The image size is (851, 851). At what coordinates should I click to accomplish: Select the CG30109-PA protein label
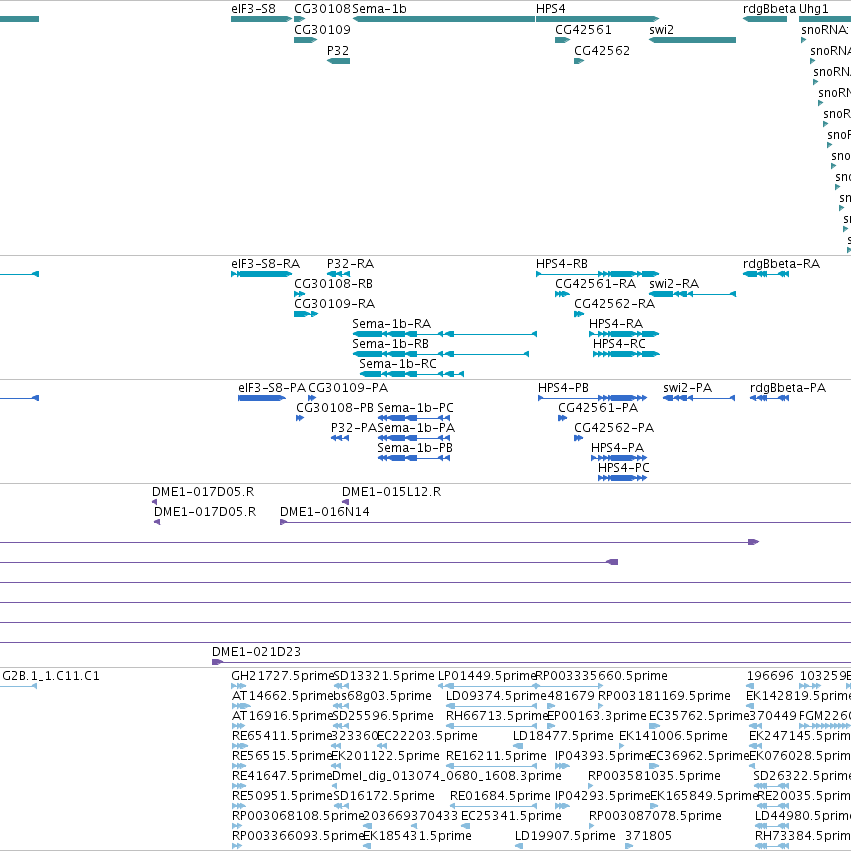[x=348, y=388]
